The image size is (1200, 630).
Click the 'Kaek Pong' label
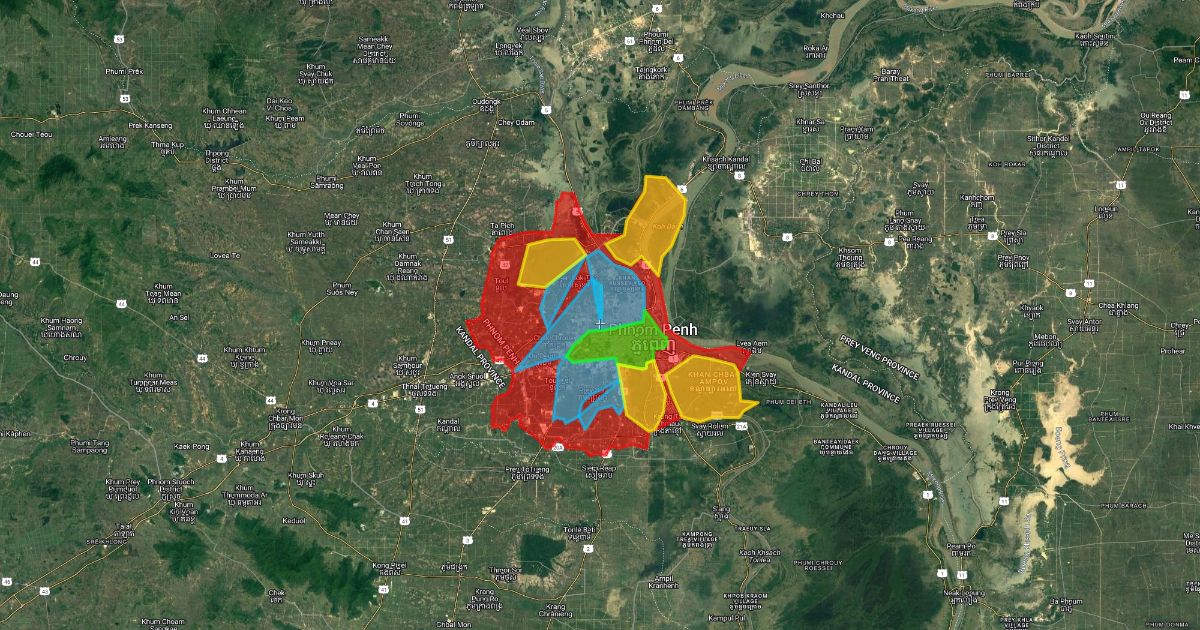191,446
